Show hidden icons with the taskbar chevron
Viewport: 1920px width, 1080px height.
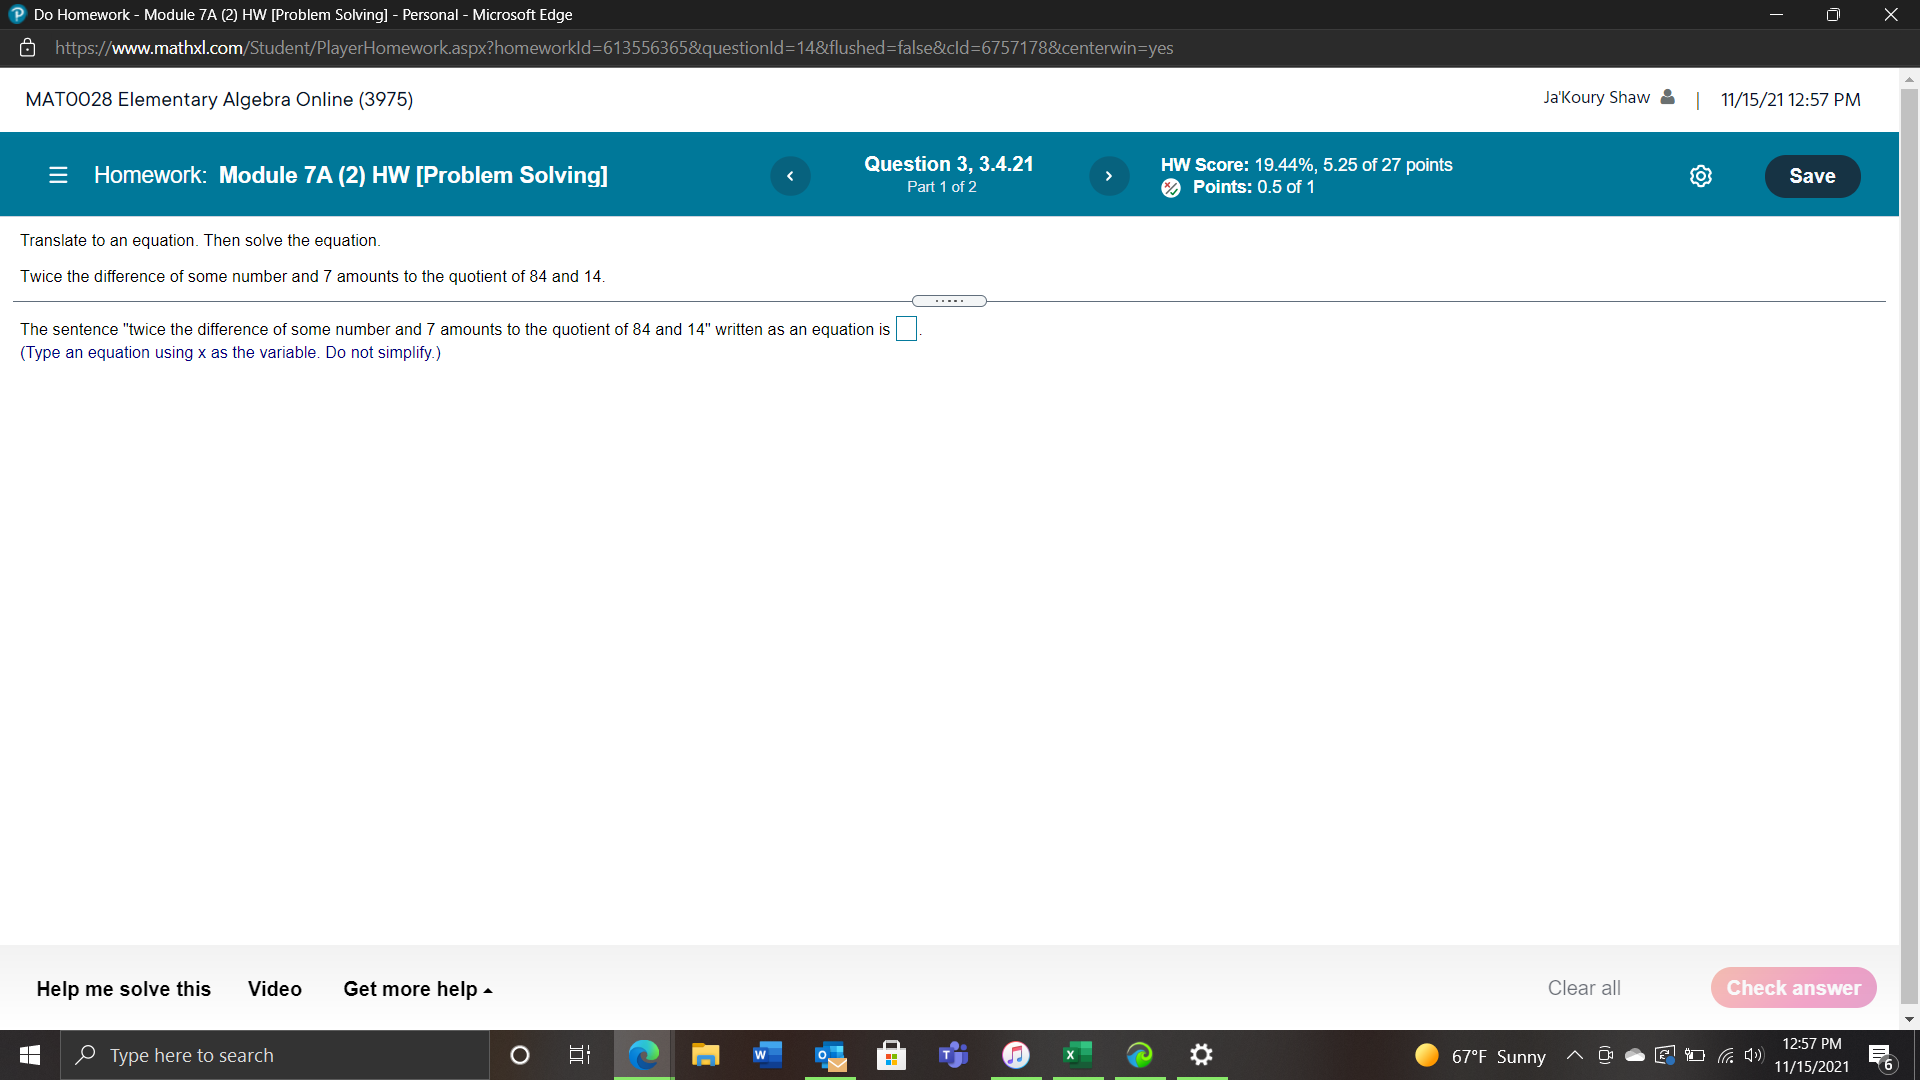tap(1573, 1055)
